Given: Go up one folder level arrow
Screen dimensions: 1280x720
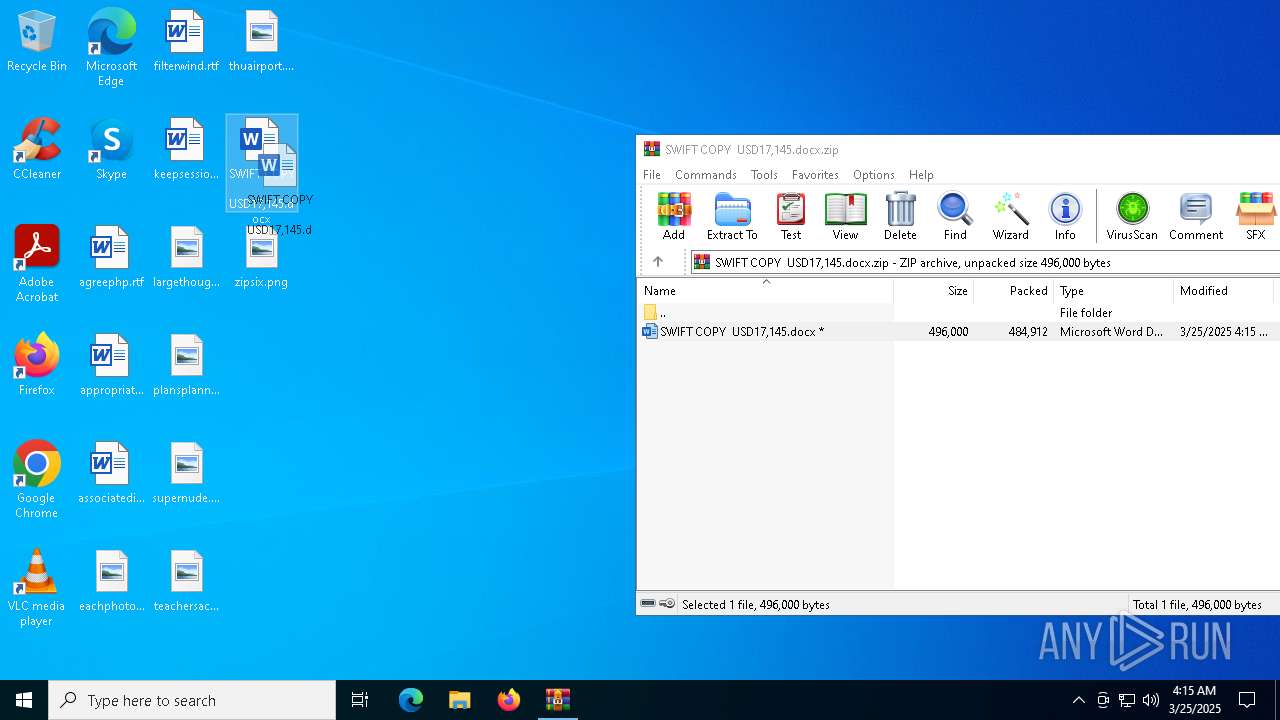Looking at the screenshot, I should pos(658,262).
